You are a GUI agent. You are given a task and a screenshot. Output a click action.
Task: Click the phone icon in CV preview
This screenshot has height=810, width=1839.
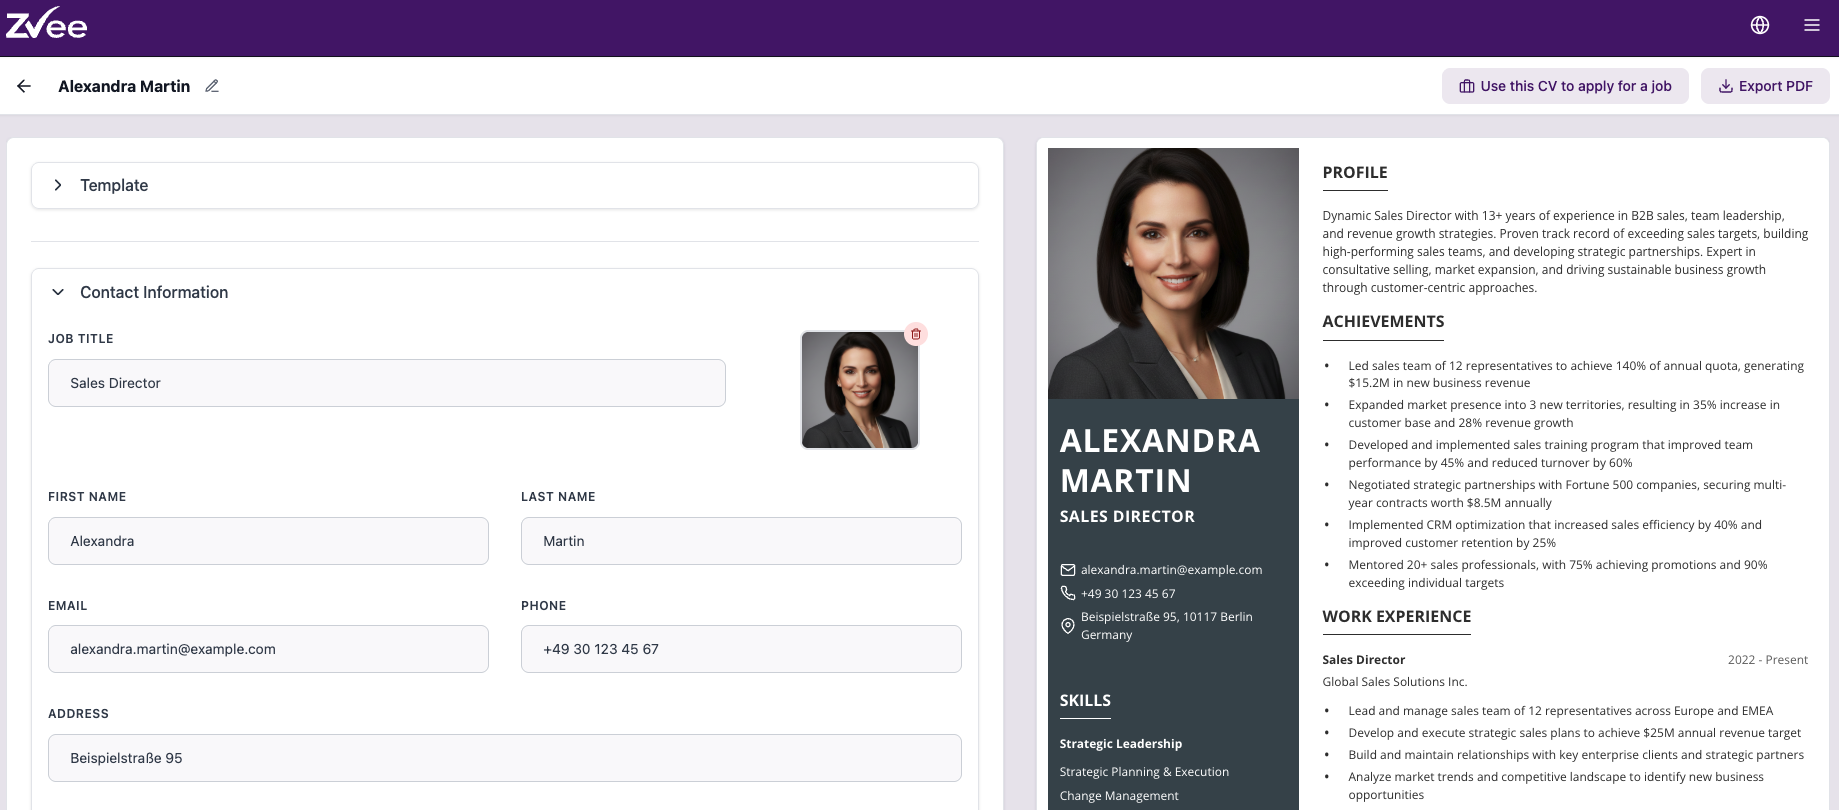(x=1067, y=593)
